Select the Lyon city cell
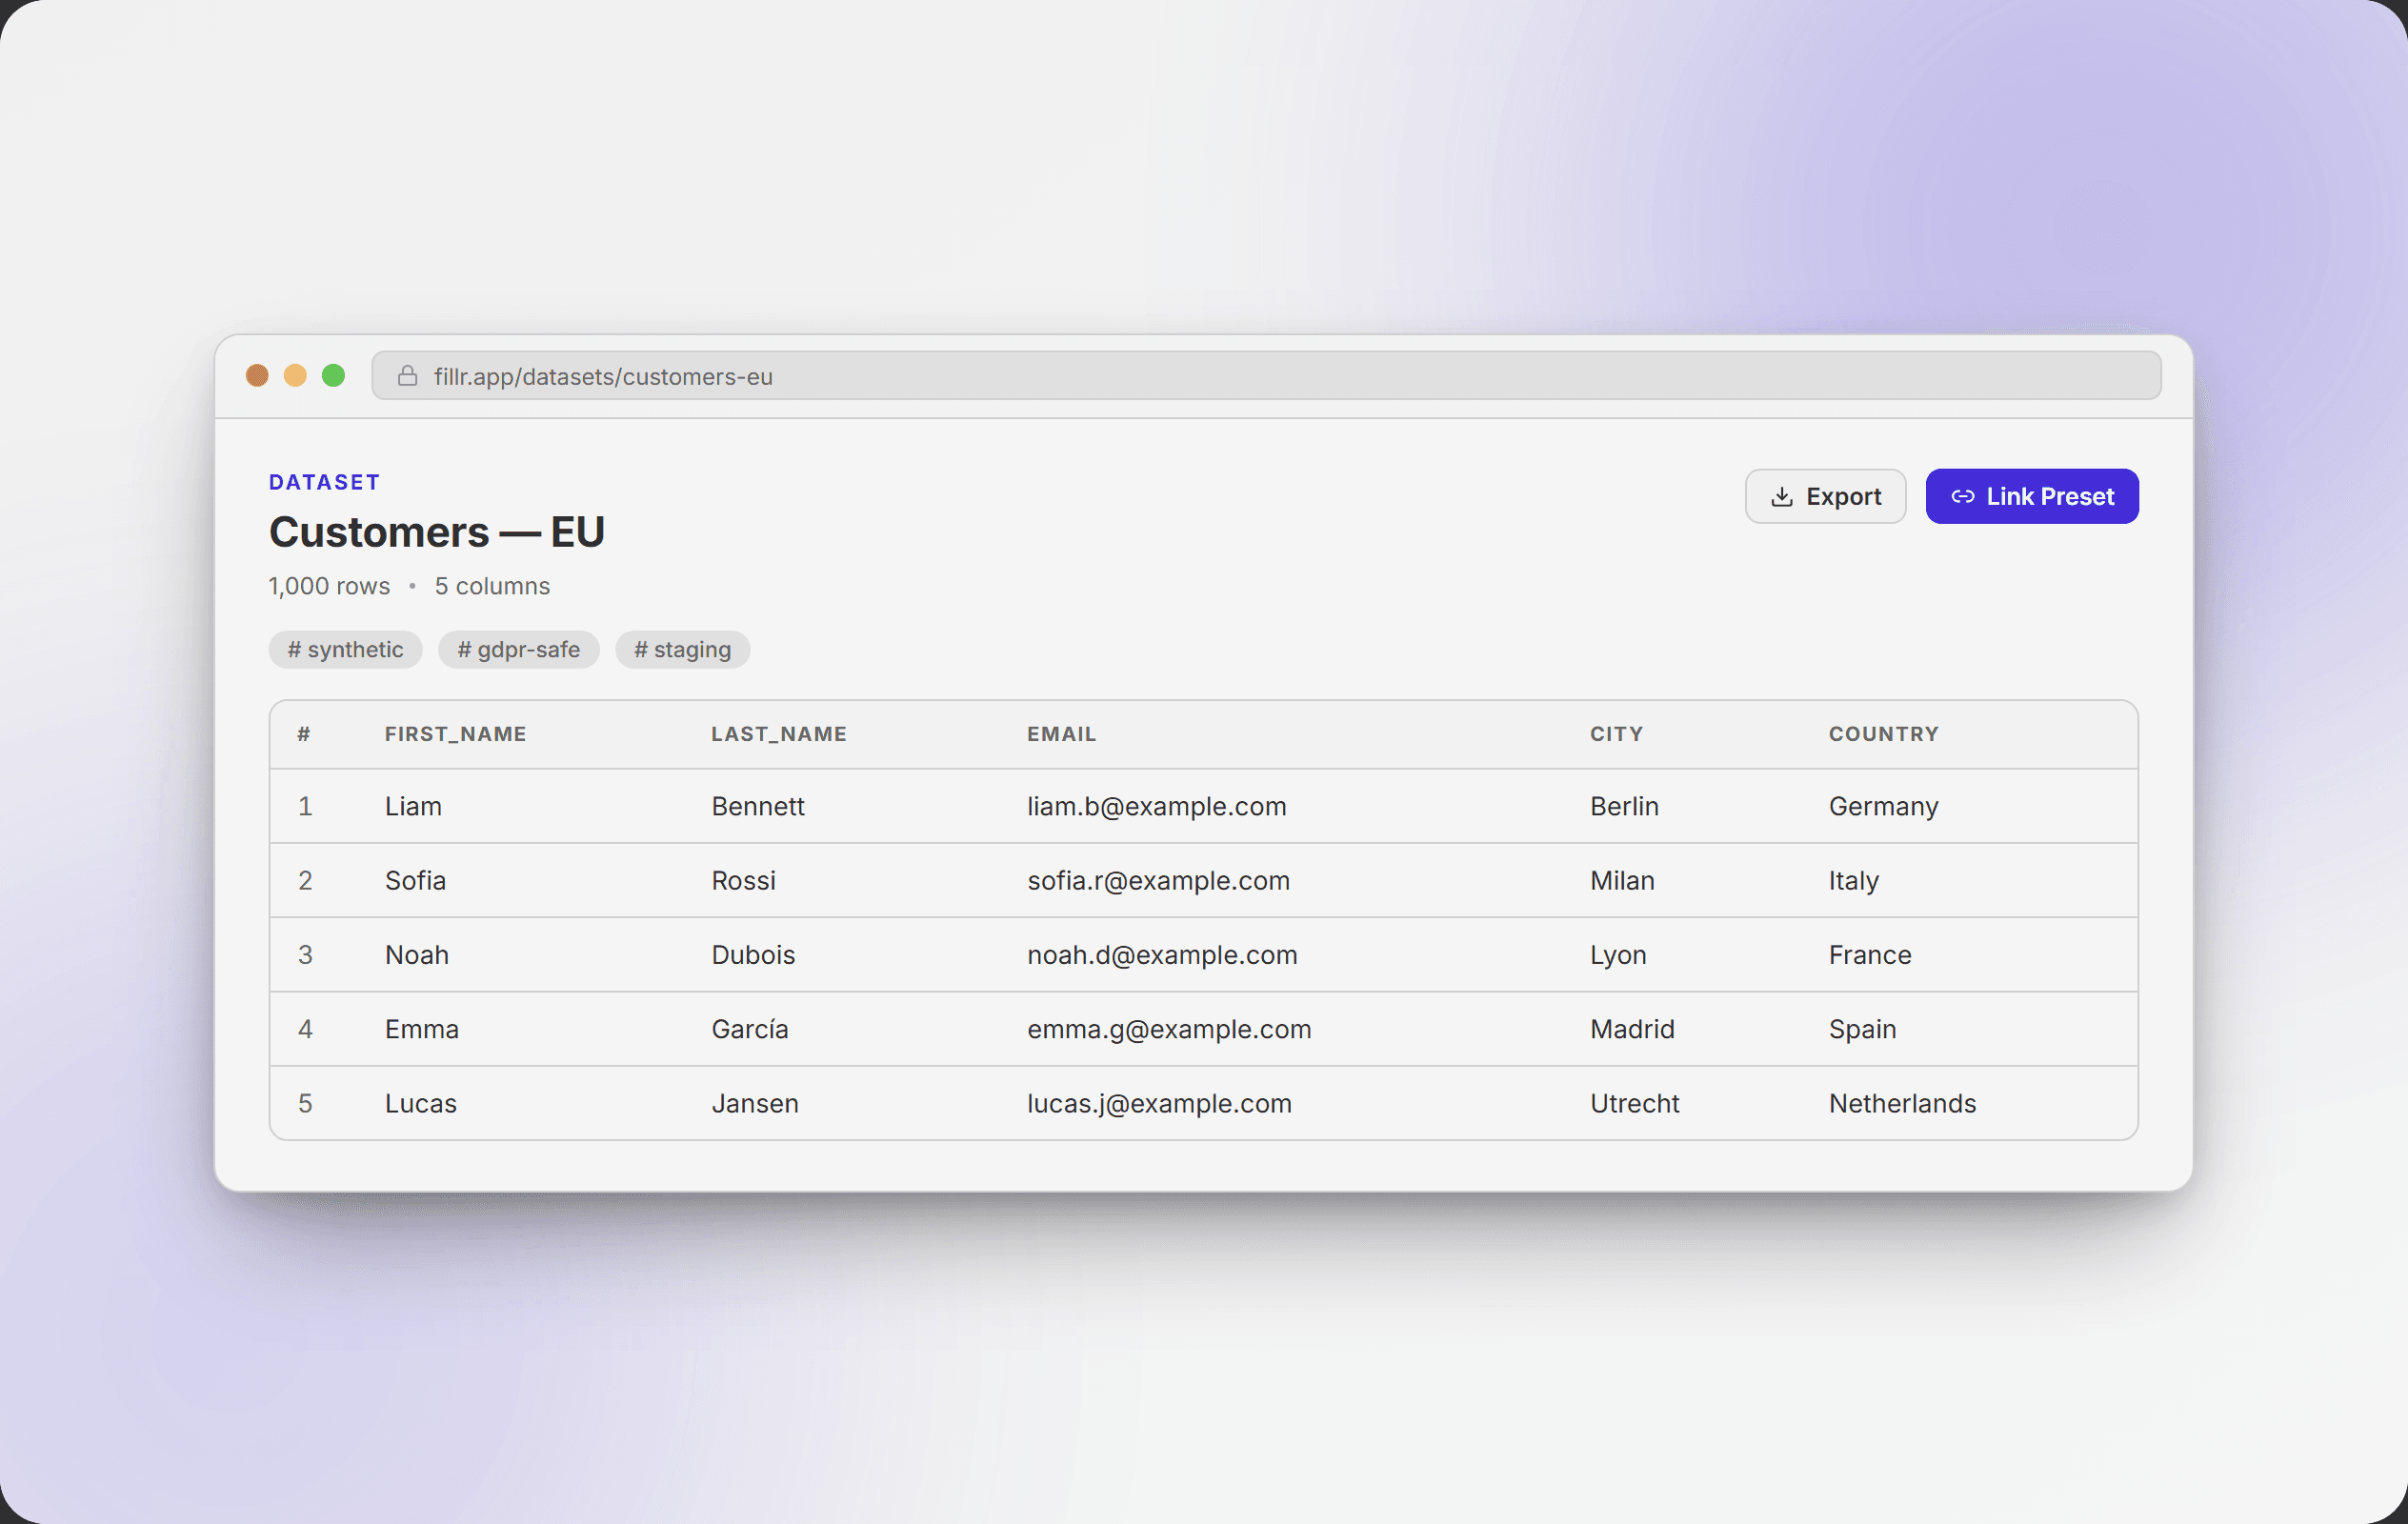This screenshot has height=1524, width=2408. tap(1619, 955)
